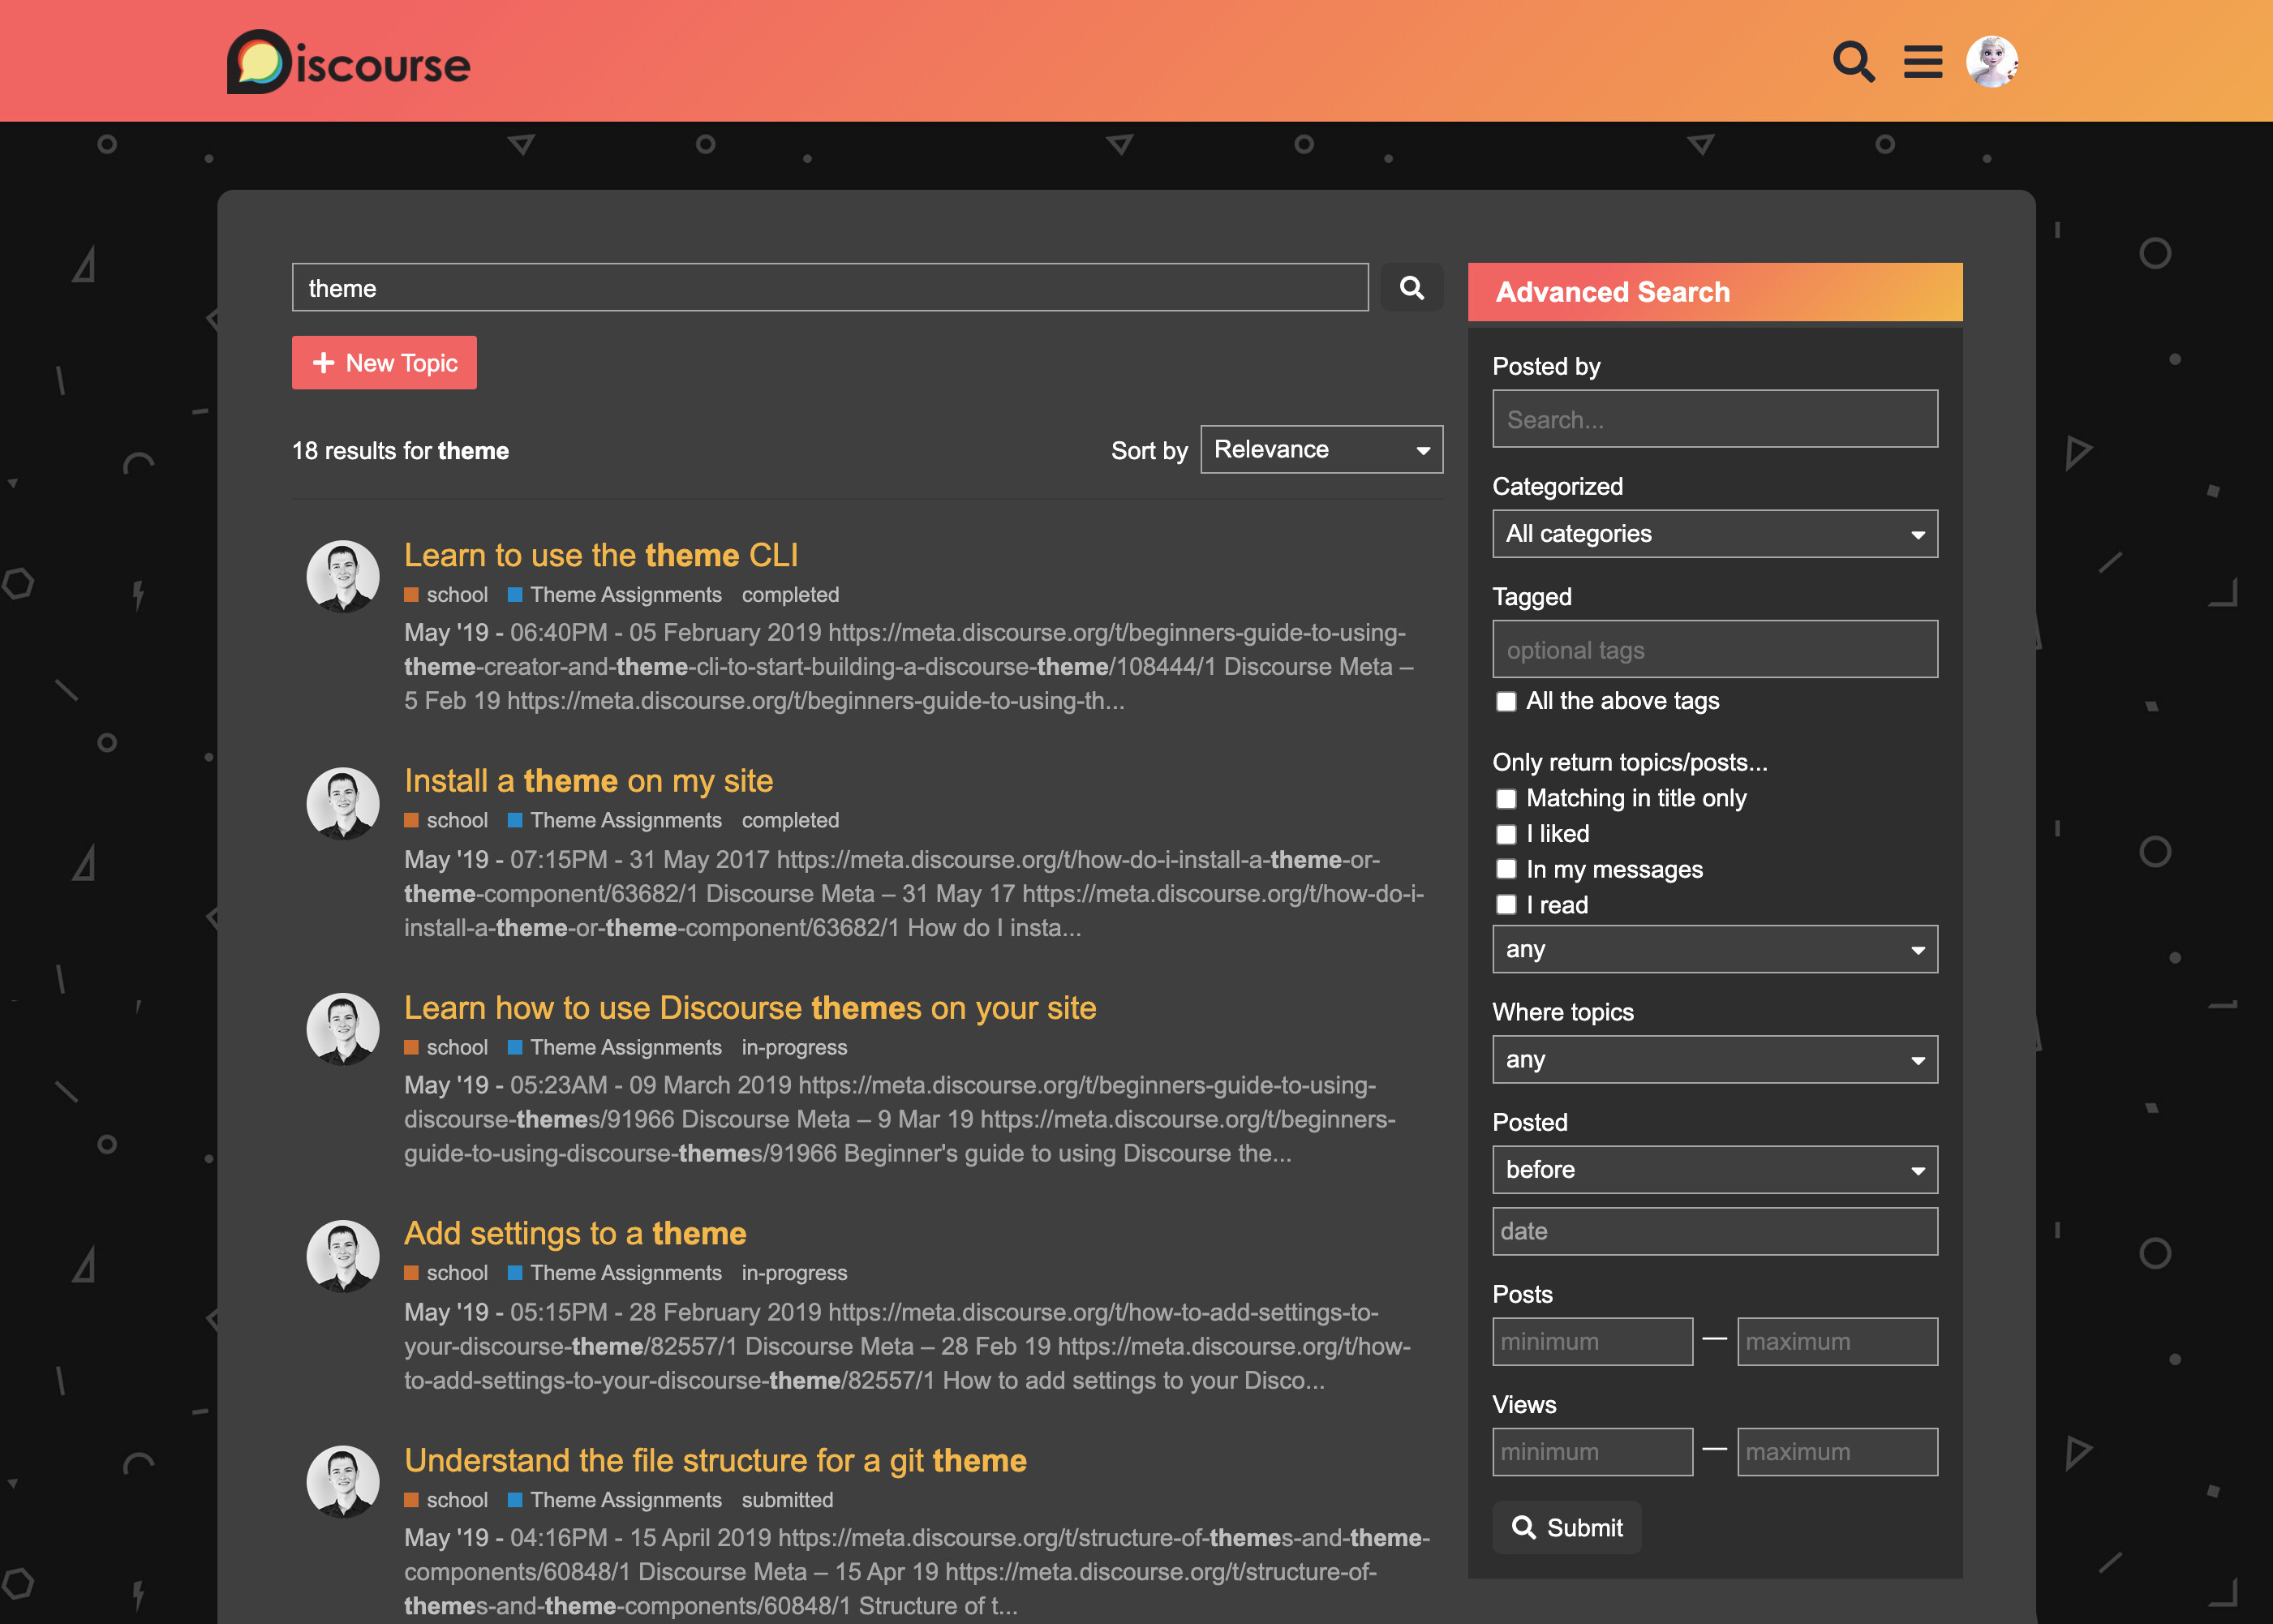
Task: Expand the All categories dropdown
Action: click(x=1714, y=534)
